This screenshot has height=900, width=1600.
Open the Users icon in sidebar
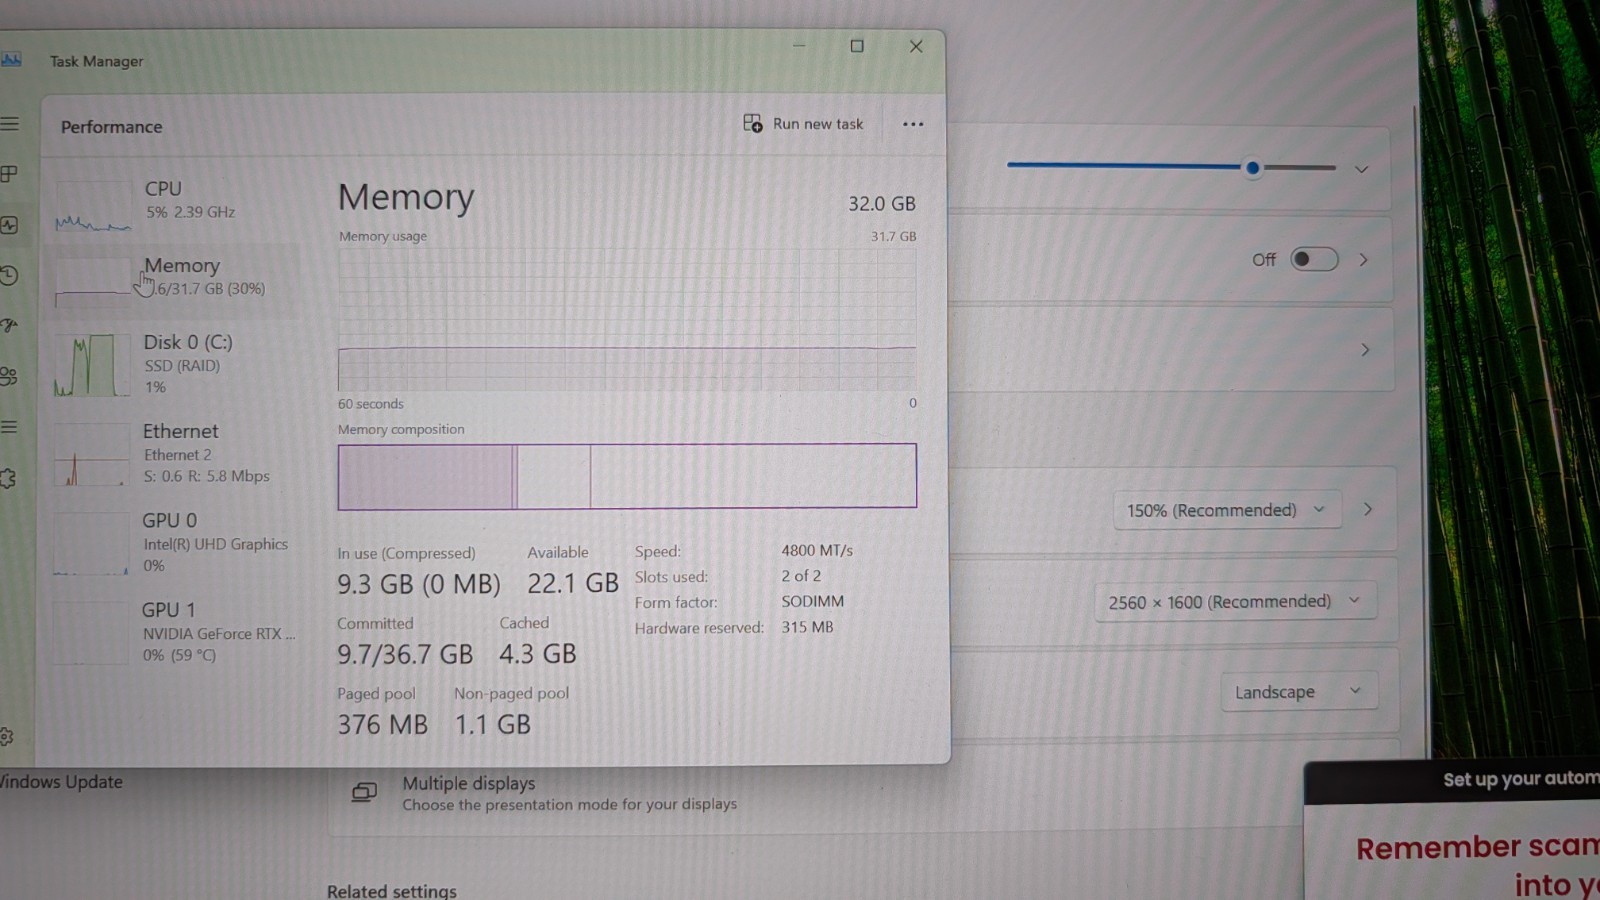(9, 376)
